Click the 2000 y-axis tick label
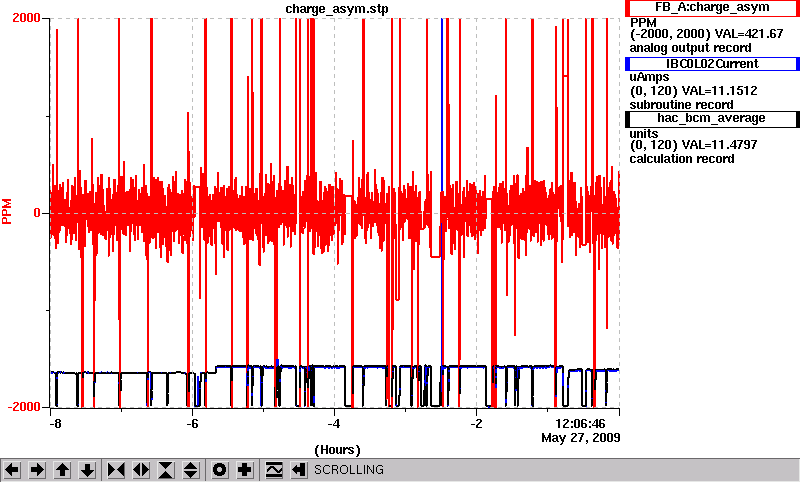The image size is (800, 482). pyautogui.click(x=26, y=18)
